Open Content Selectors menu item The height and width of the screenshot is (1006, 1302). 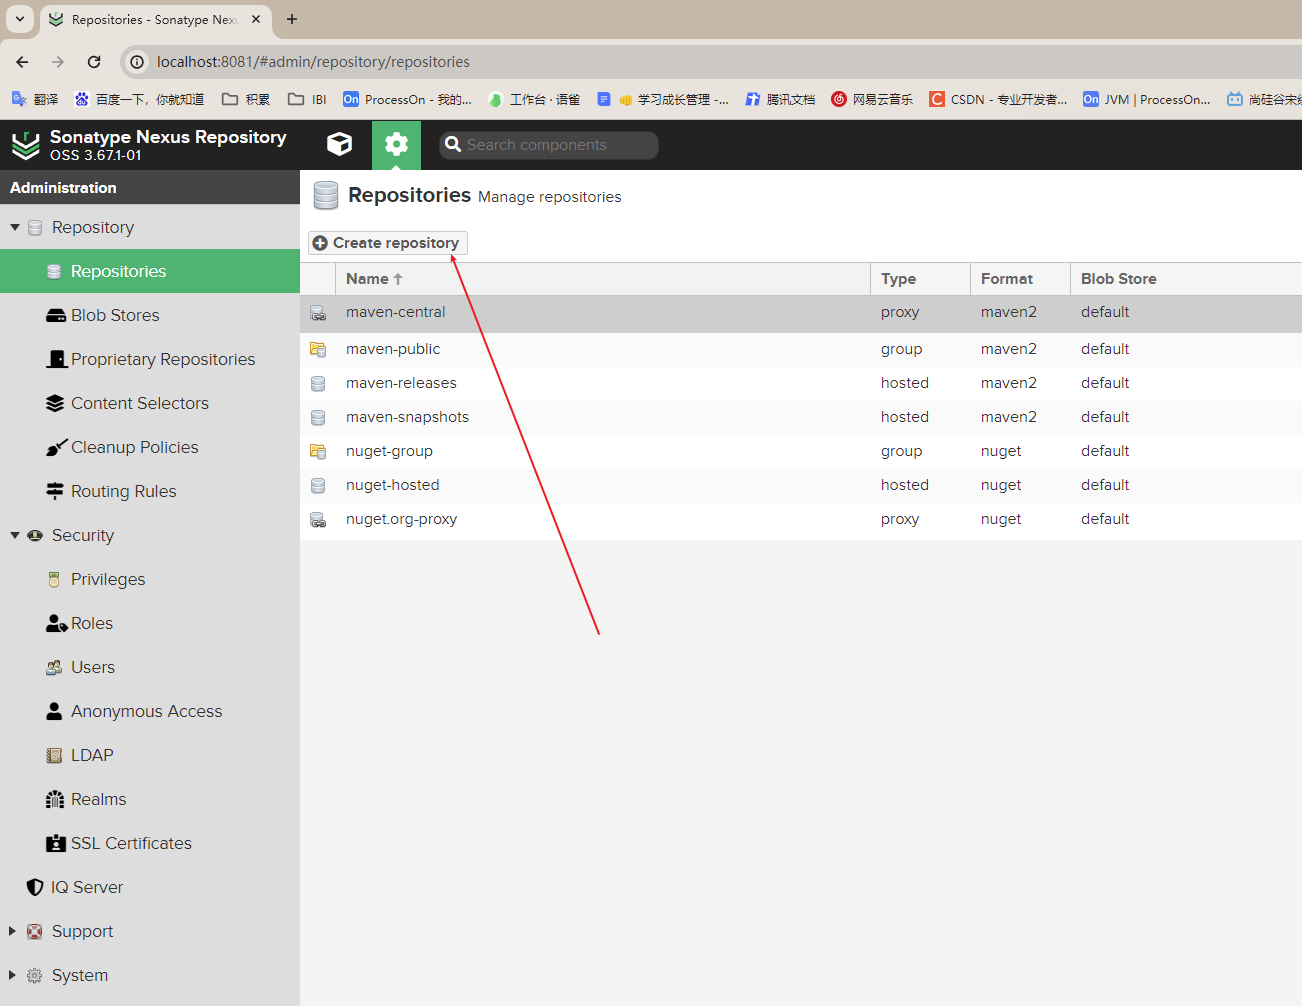point(150,403)
